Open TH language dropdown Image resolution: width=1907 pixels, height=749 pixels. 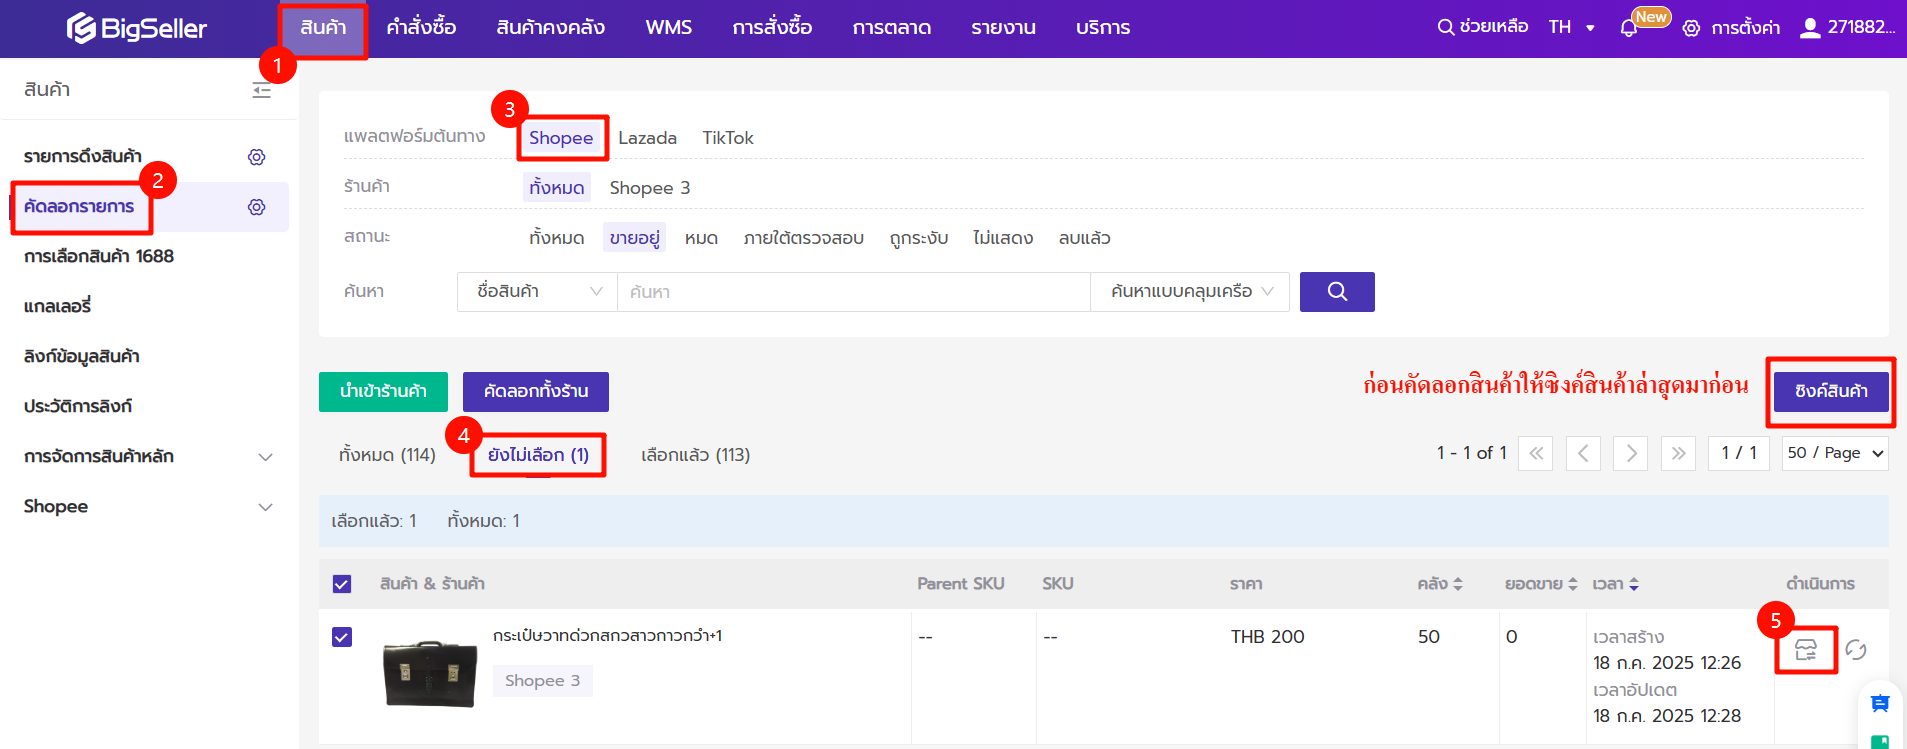coord(1572,27)
